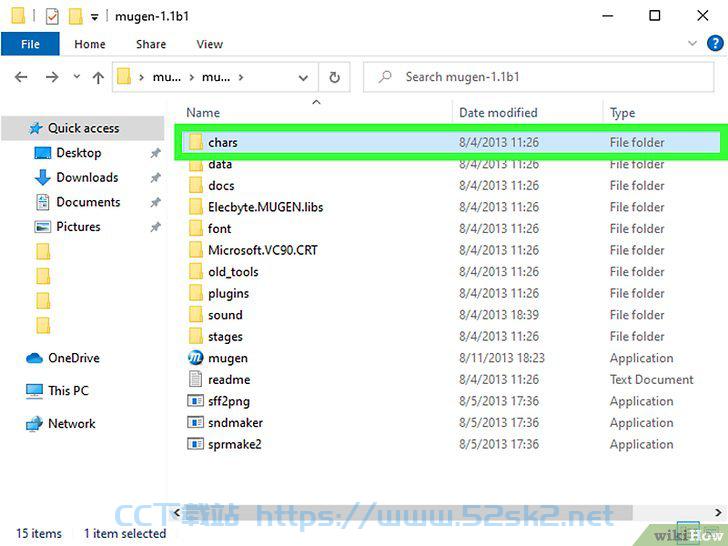Sort by the Type column header
Image resolution: width=728 pixels, height=546 pixels.
point(622,113)
